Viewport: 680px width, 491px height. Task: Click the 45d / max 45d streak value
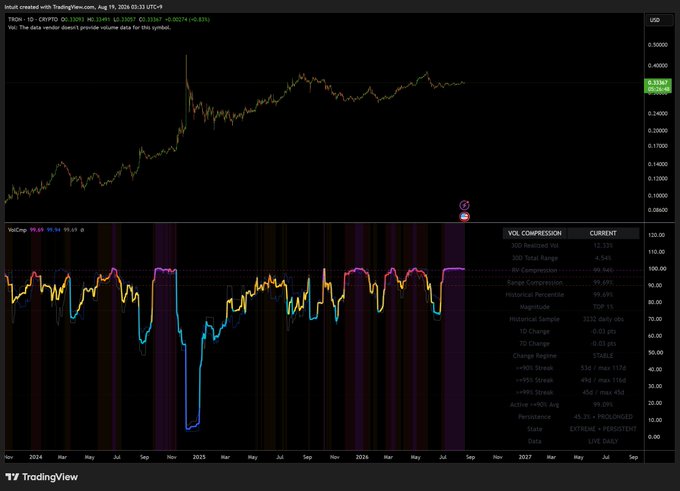tap(603, 392)
